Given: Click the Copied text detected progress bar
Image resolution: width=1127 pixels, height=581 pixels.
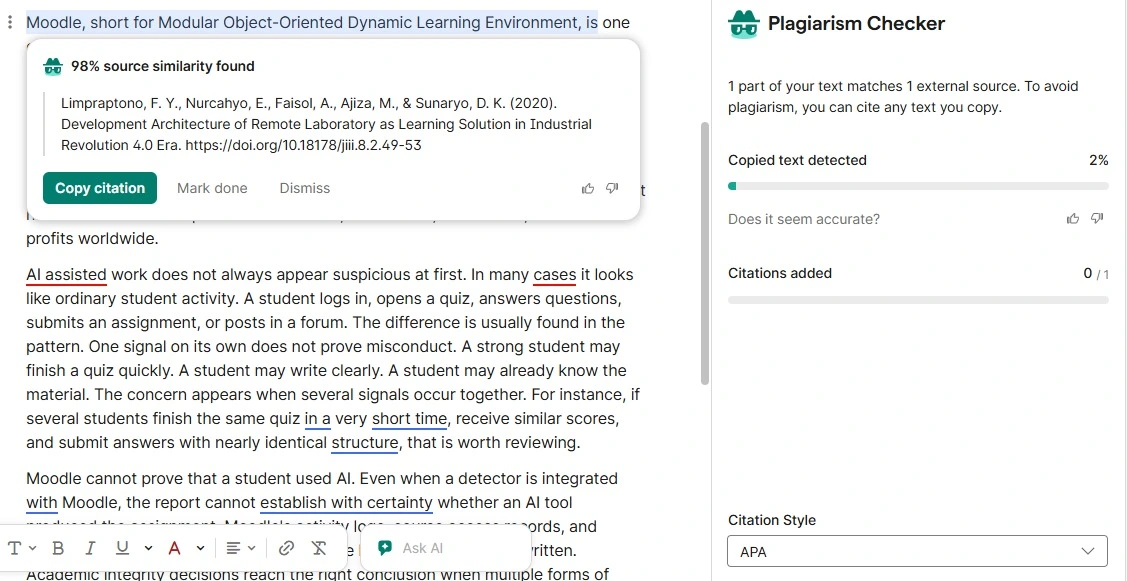Looking at the screenshot, I should [x=918, y=186].
